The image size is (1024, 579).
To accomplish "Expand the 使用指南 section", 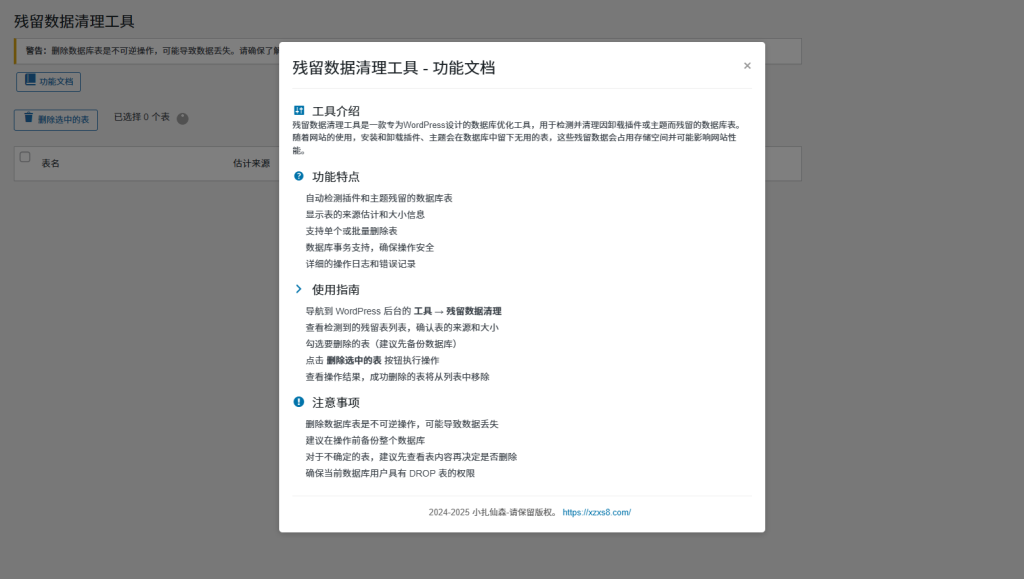I will coord(330,289).
